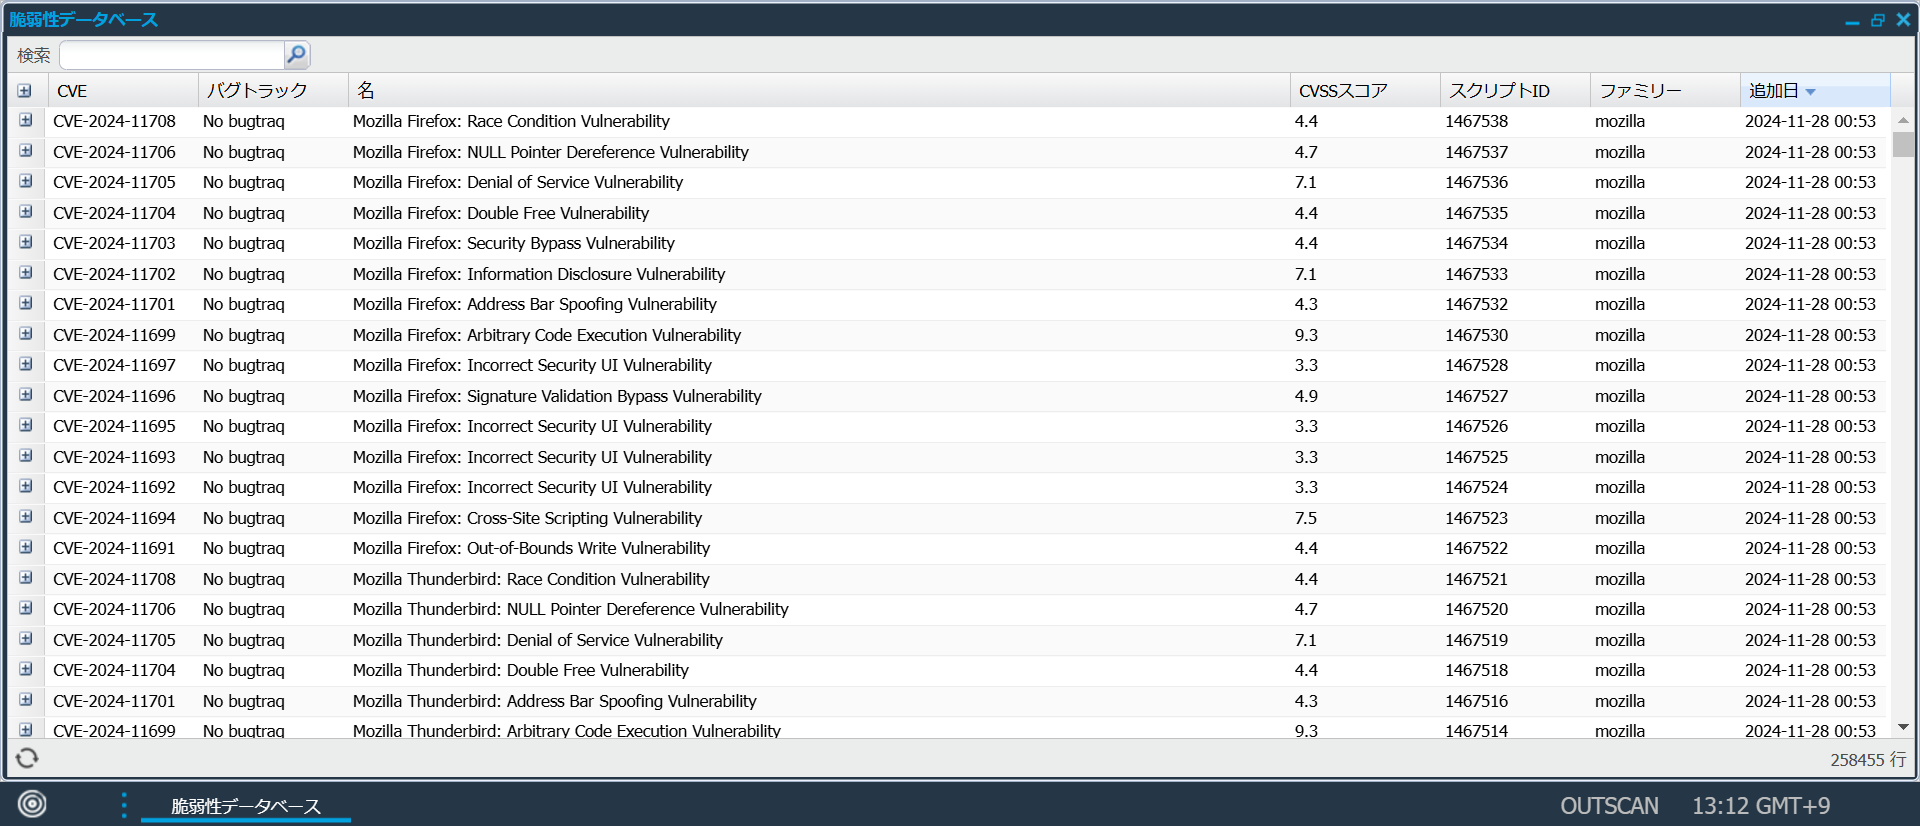Select script ID 1467519 cell
1920x826 pixels.
pyautogui.click(x=1476, y=640)
